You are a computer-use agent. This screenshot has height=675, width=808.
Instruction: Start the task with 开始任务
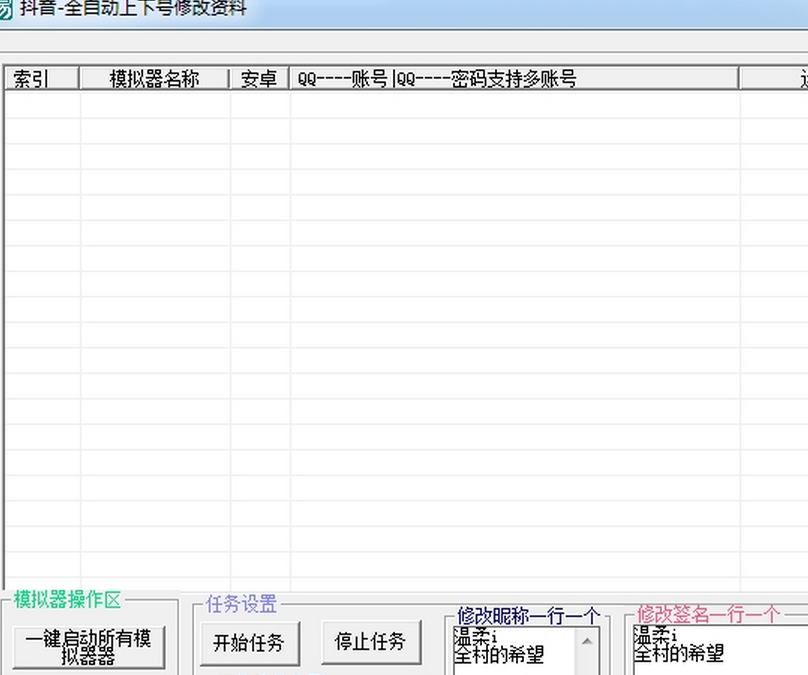[x=249, y=643]
